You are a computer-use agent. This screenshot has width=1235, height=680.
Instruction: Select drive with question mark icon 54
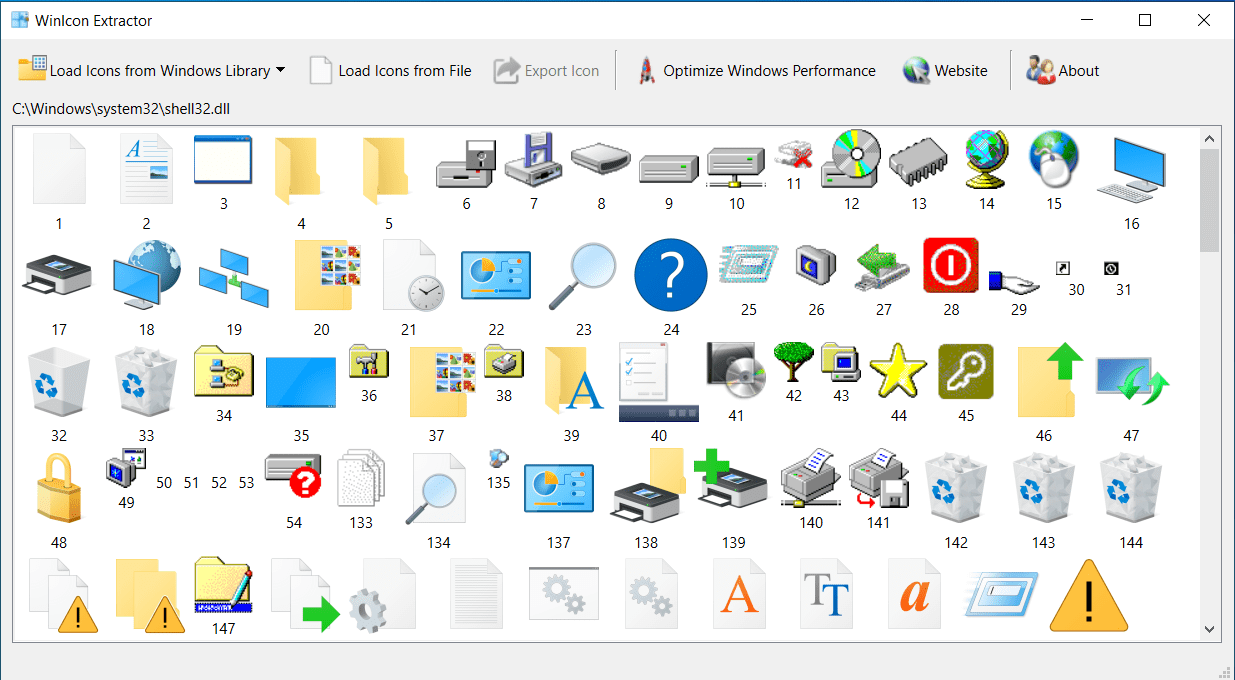[x=293, y=477]
